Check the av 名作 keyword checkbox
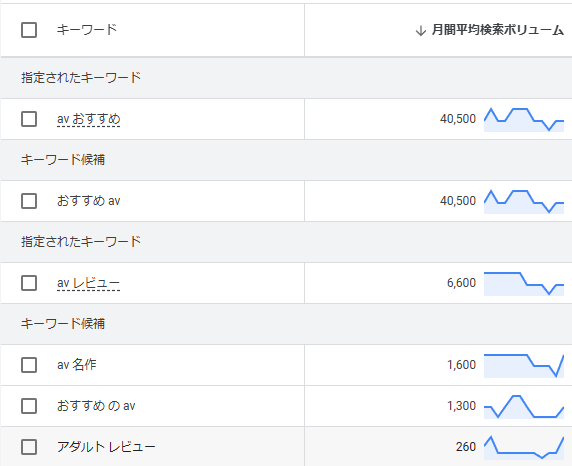The image size is (572, 466). [x=29, y=365]
